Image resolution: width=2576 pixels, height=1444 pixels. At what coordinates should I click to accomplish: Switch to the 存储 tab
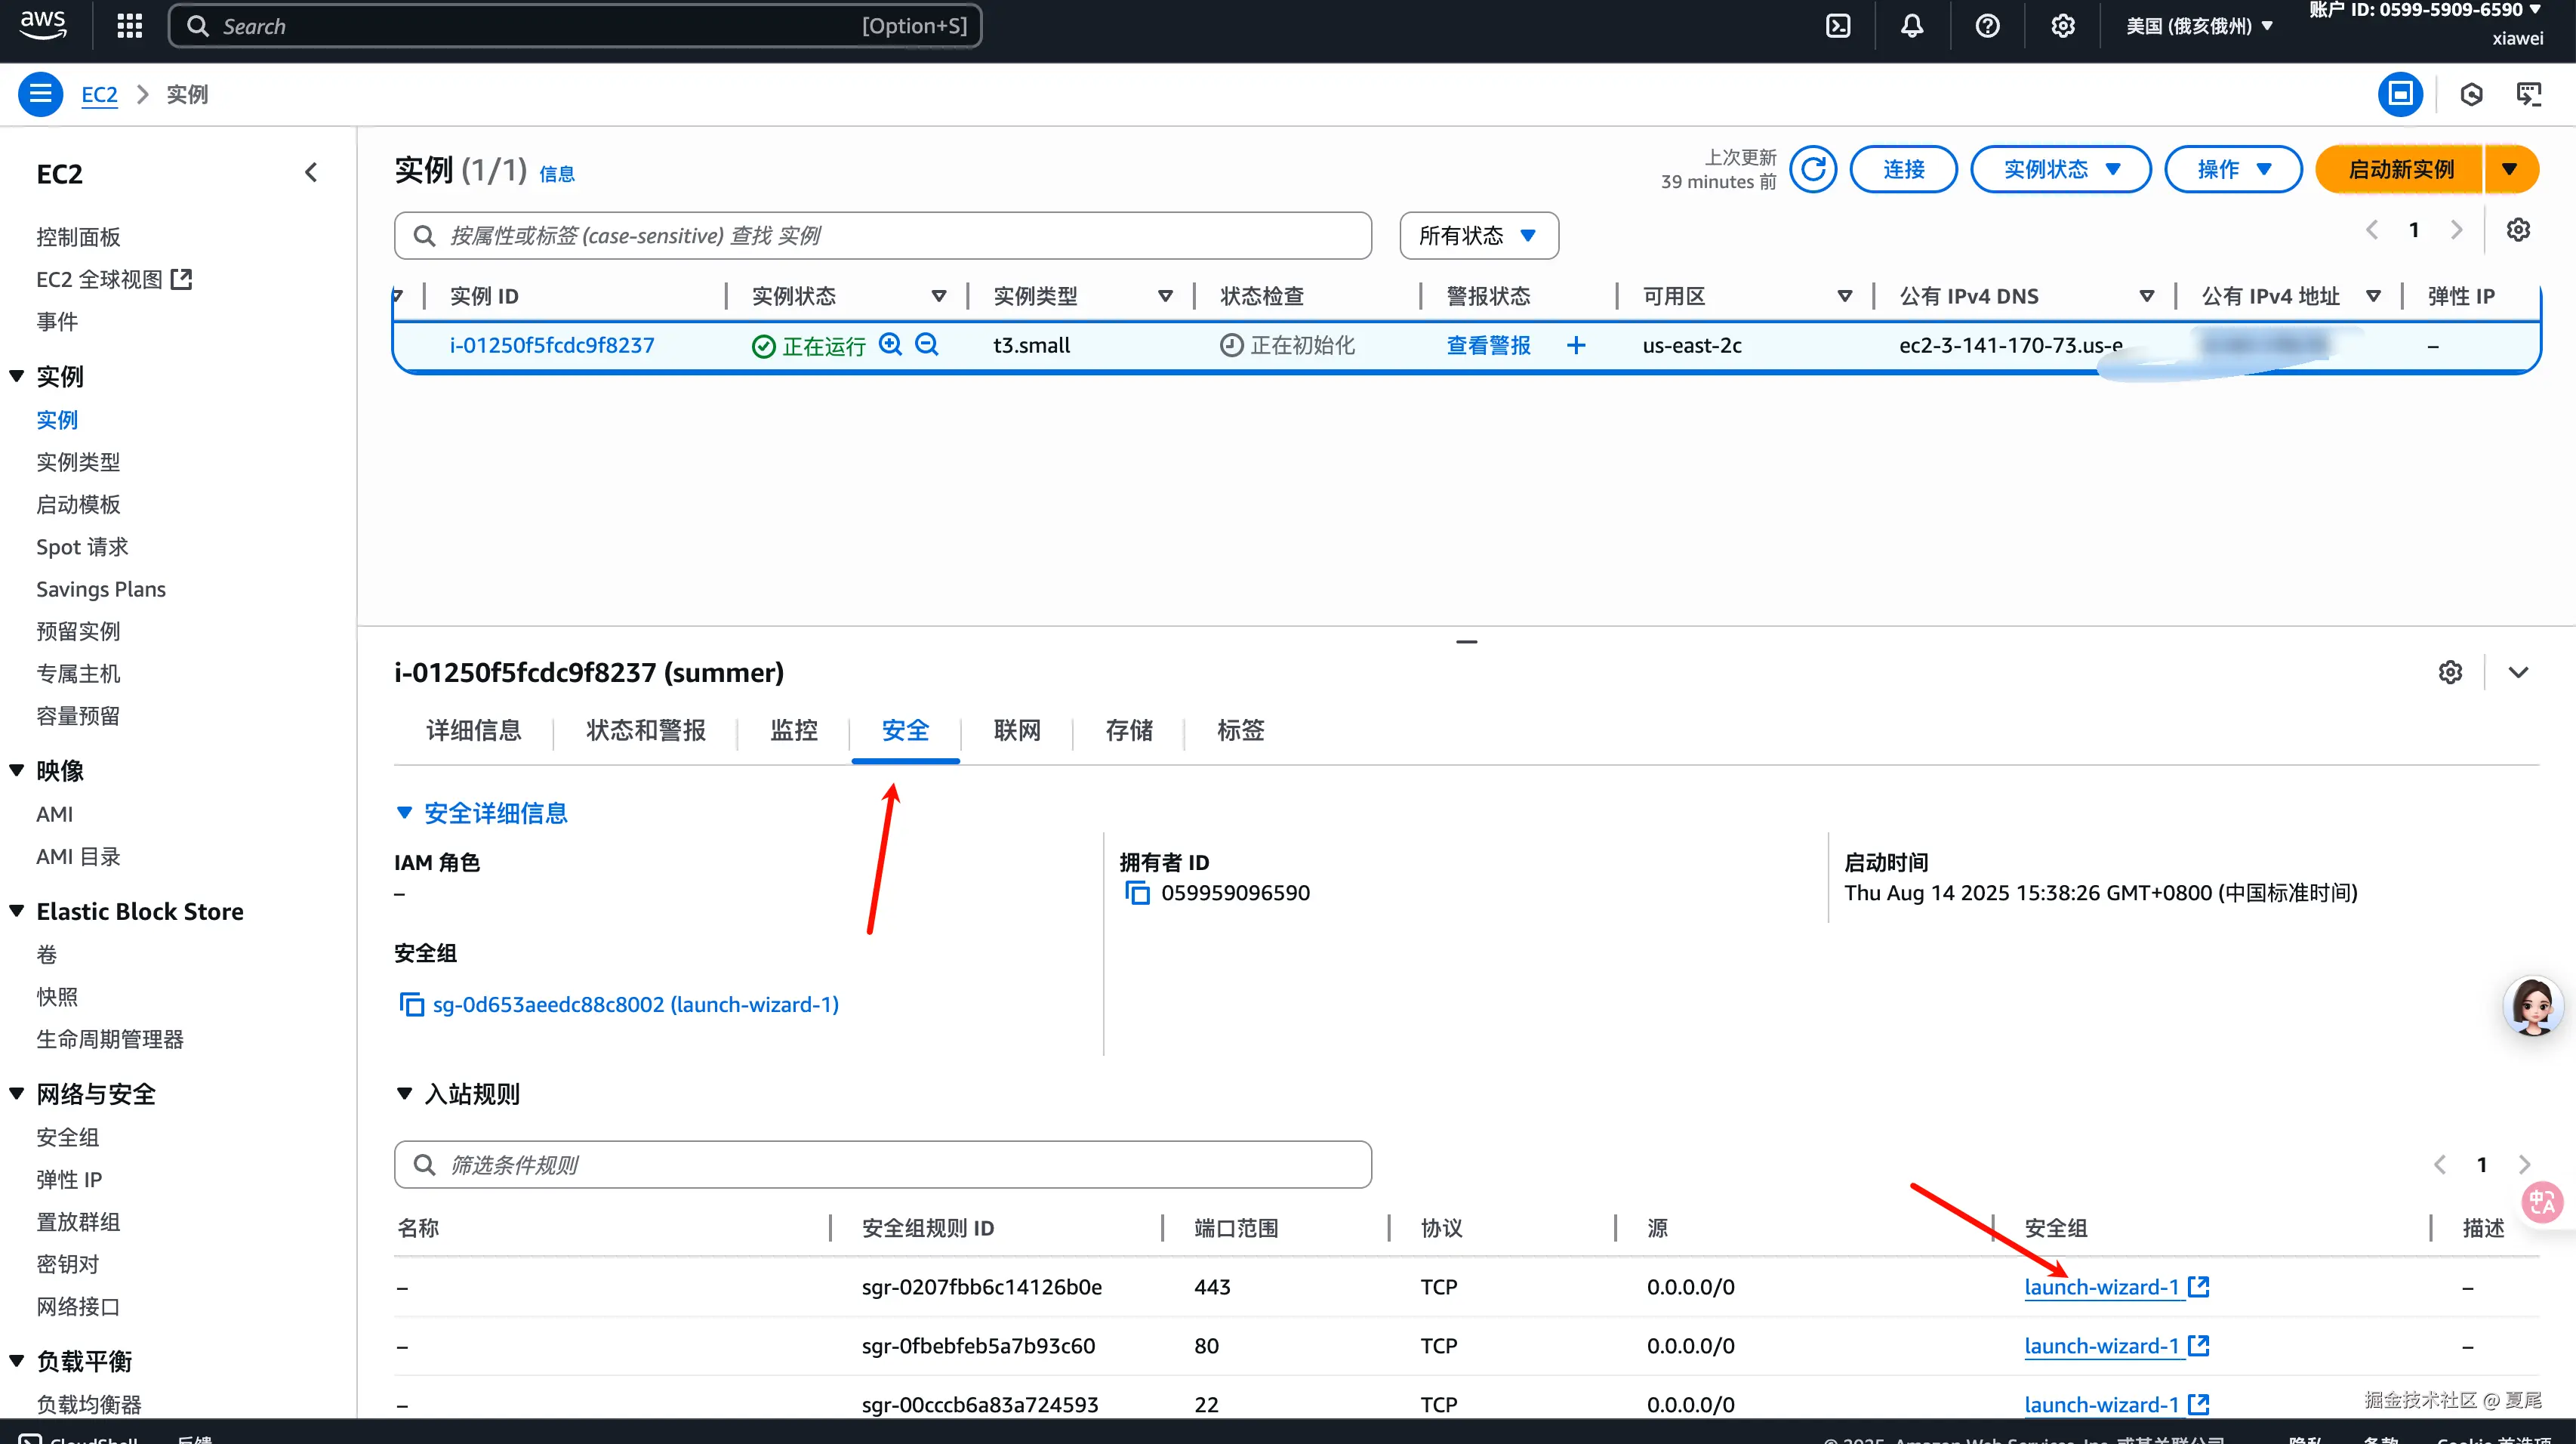click(1129, 731)
